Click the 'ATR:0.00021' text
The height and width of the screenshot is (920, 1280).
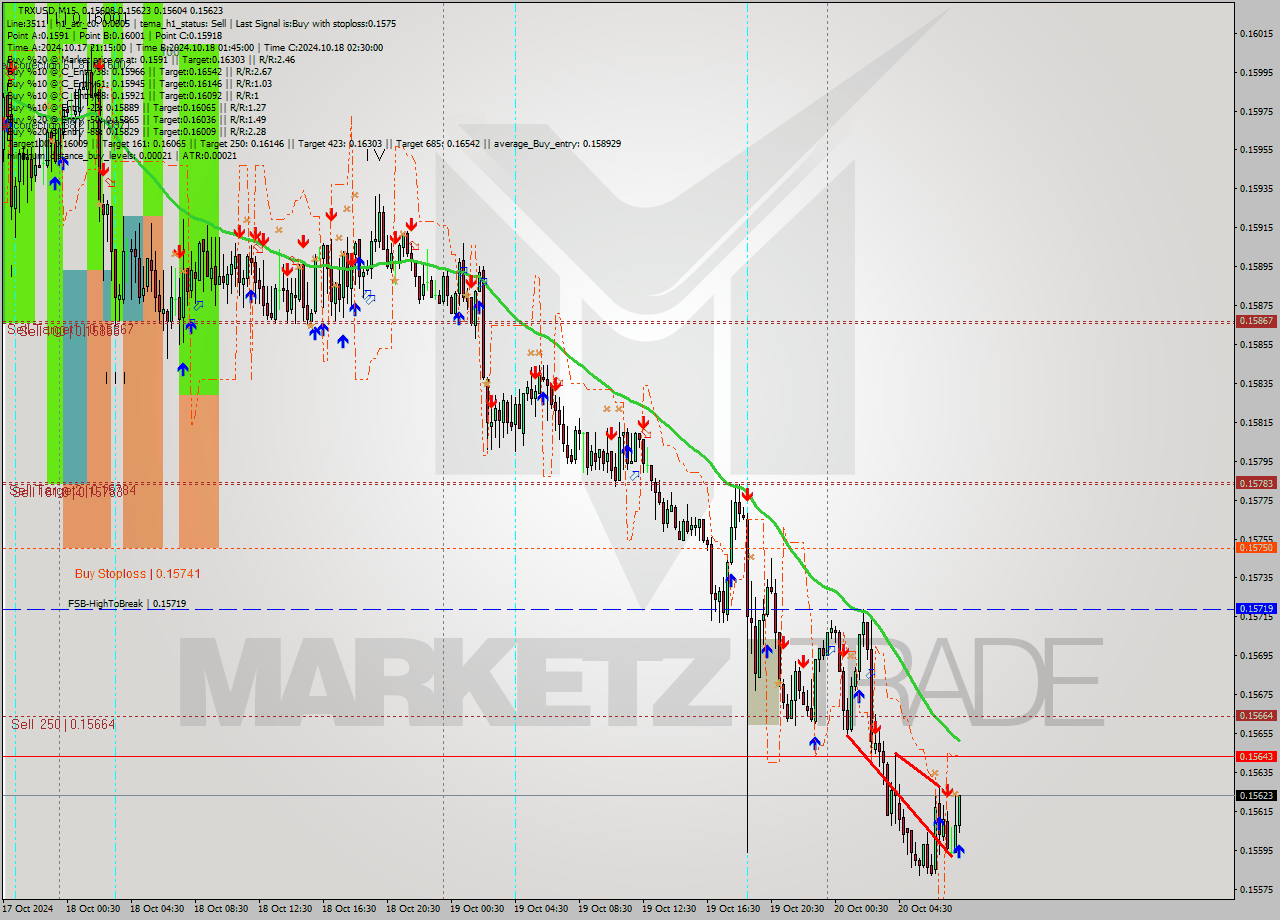click(x=208, y=155)
